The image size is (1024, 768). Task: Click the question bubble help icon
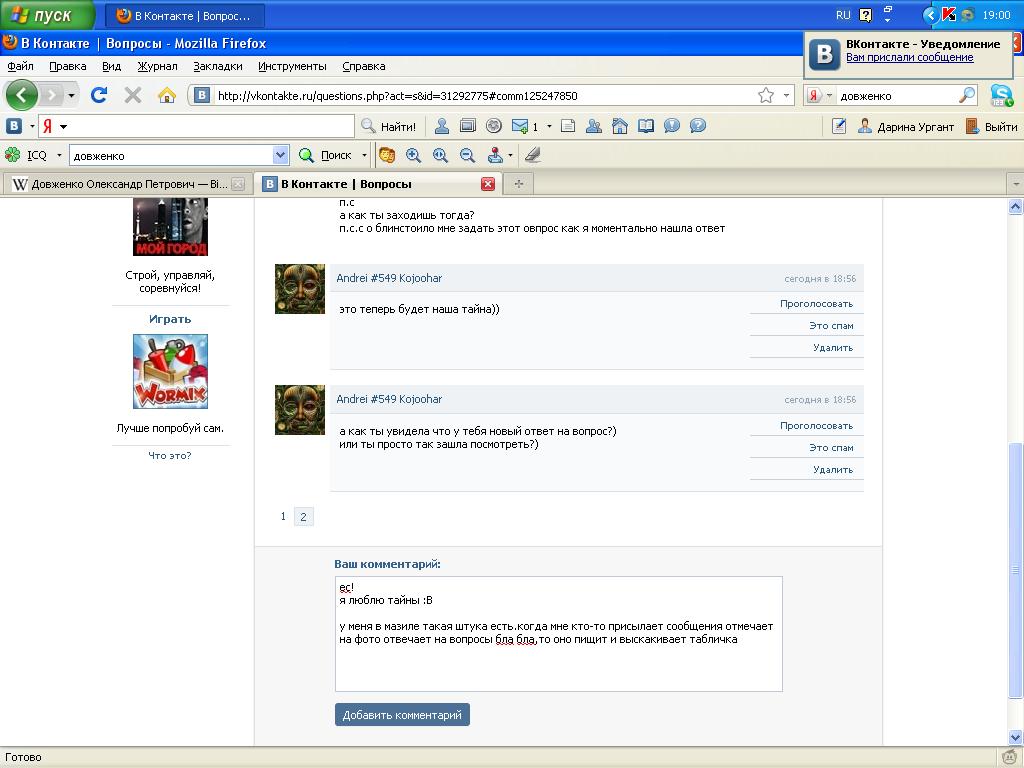point(697,126)
